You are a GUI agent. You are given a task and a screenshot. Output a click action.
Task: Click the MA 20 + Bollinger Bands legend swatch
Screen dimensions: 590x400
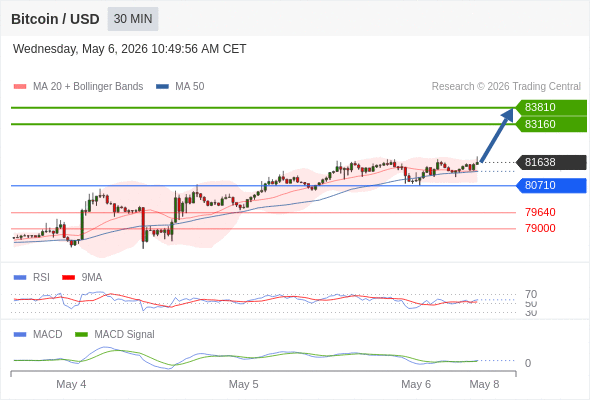[20, 87]
